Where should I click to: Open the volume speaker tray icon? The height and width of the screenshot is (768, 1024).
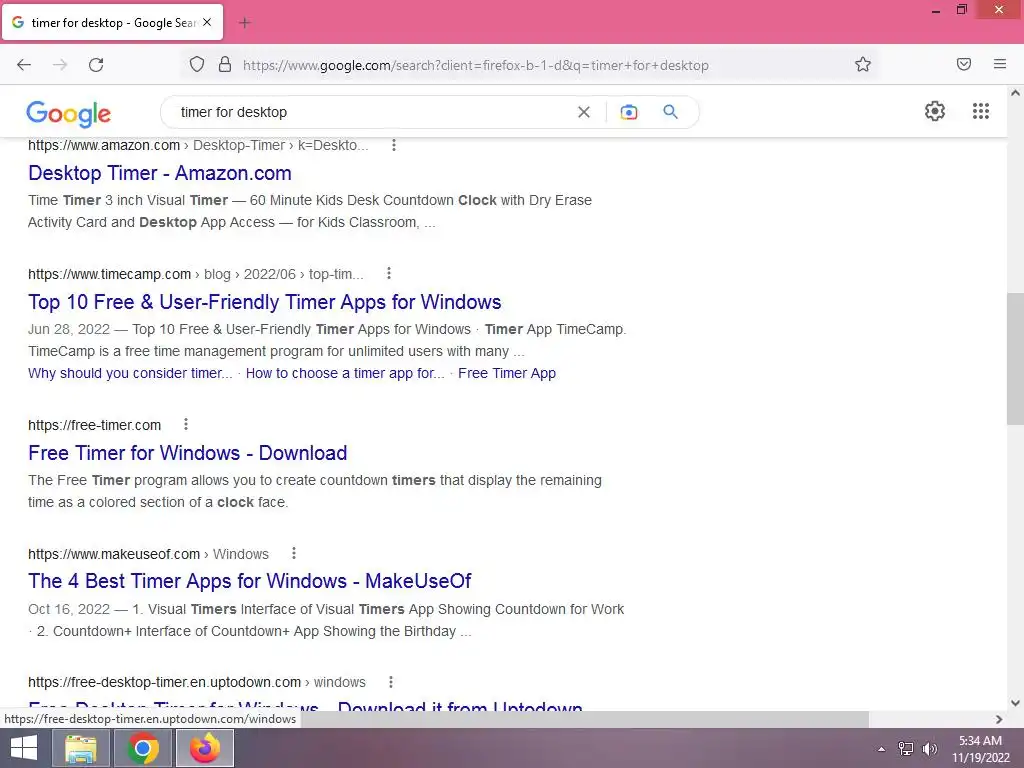pos(929,749)
